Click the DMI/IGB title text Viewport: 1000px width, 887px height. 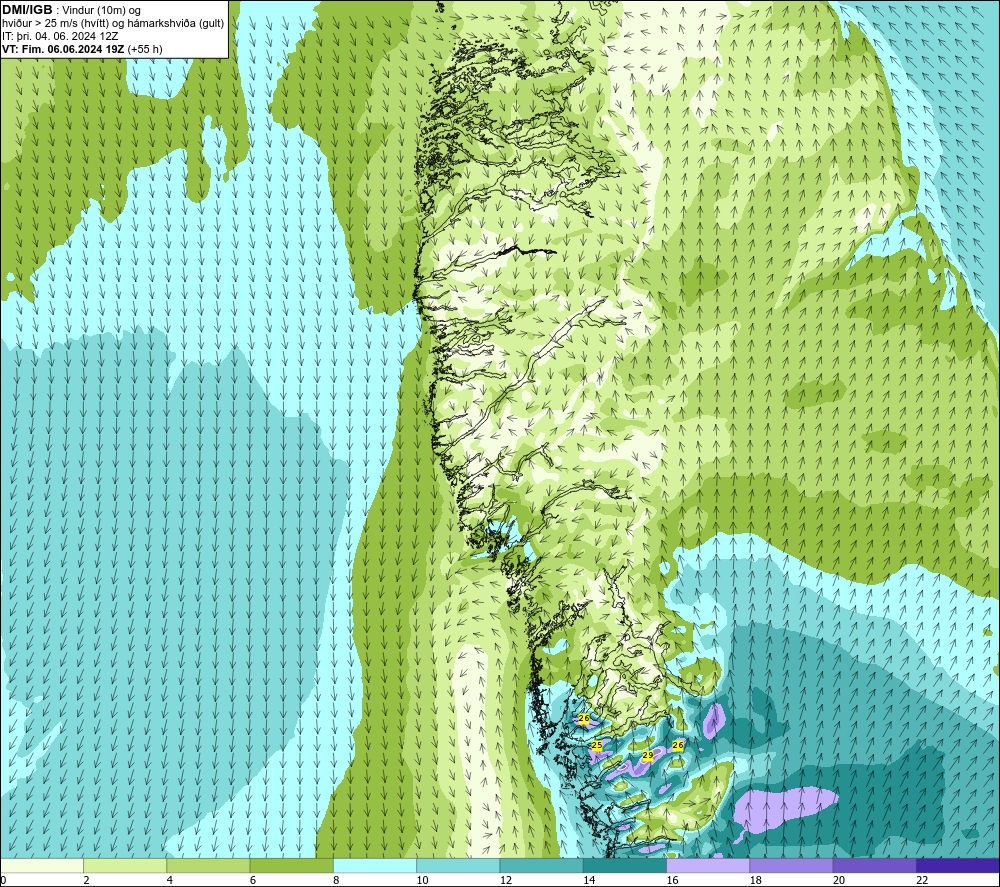point(27,10)
